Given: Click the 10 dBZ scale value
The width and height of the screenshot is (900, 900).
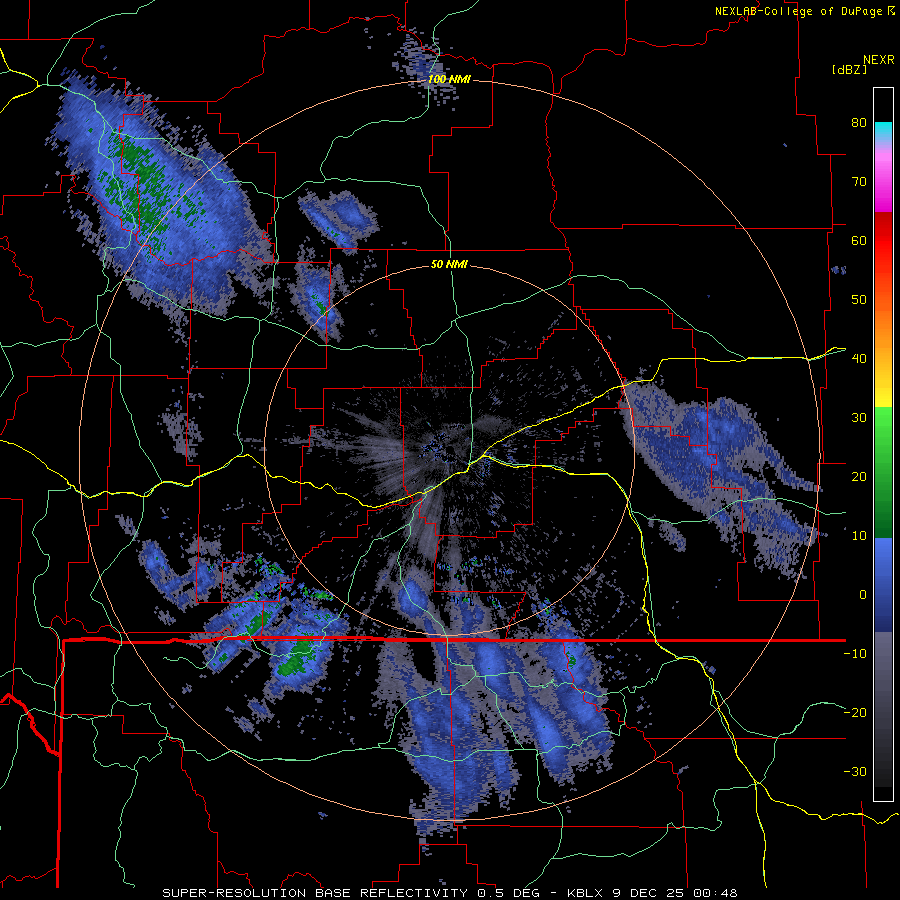Looking at the screenshot, I should coord(859,536).
